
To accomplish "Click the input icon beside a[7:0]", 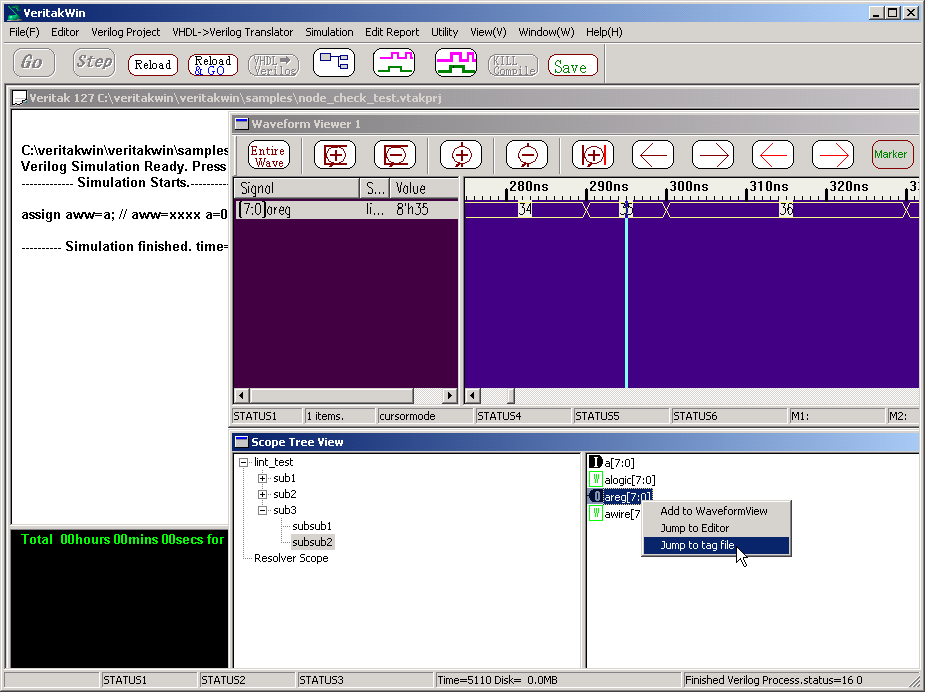I will click(596, 463).
